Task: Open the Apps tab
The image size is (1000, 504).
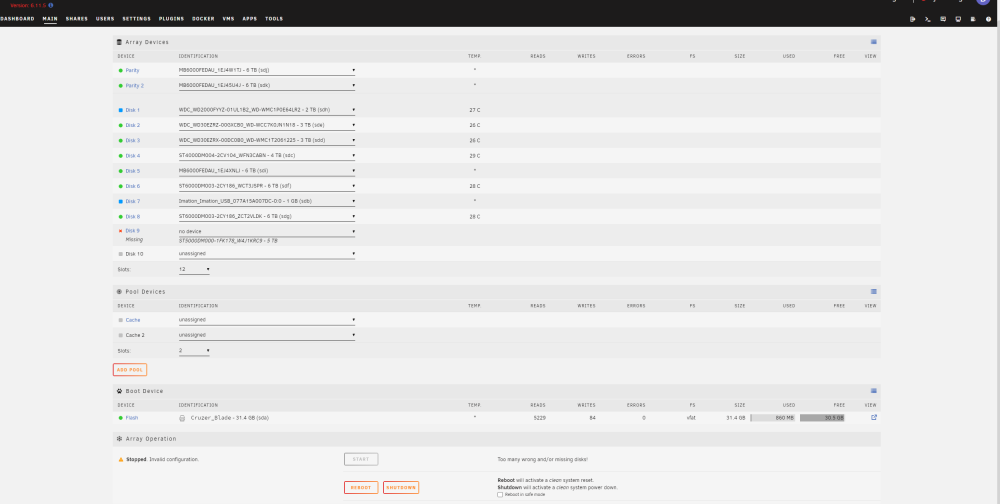Action: tap(249, 19)
